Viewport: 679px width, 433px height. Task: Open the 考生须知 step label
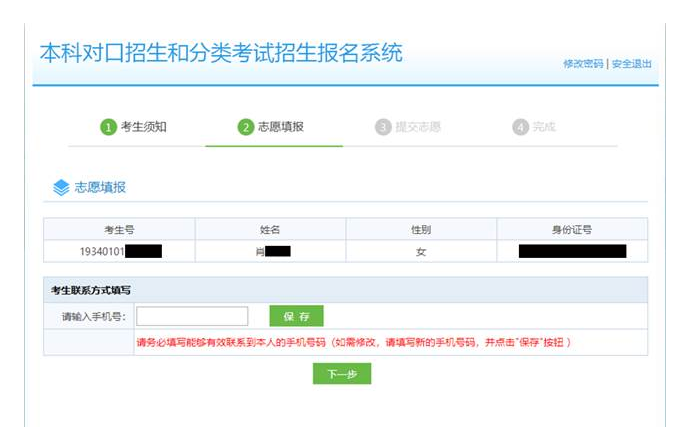[x=143, y=127]
